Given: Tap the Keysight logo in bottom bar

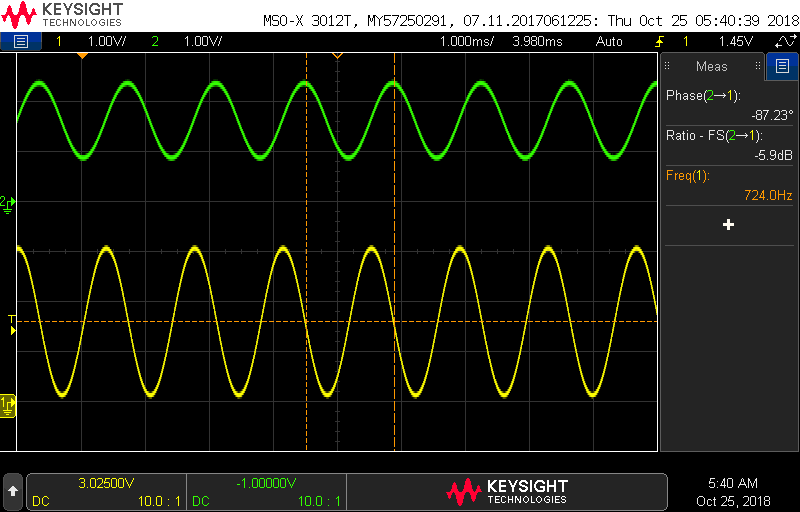Looking at the screenshot, I should click(507, 492).
